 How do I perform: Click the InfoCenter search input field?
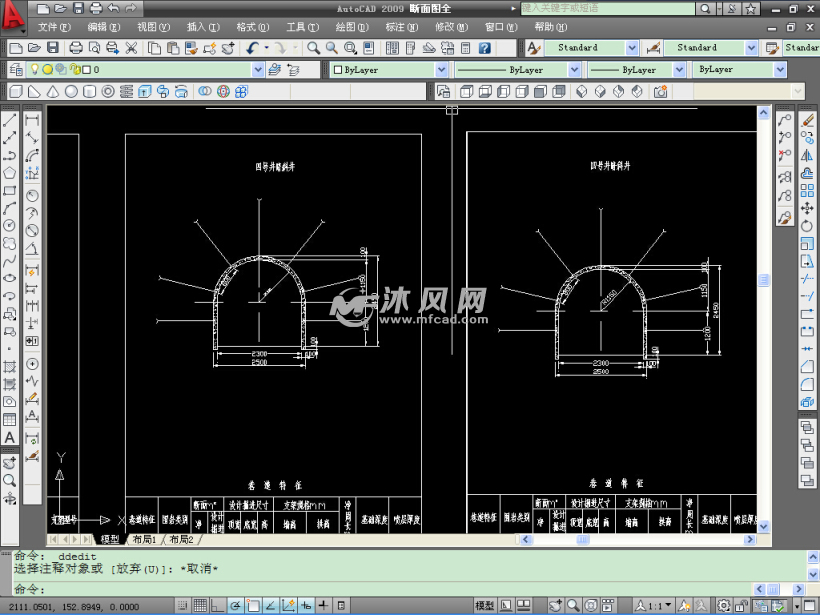[x=608, y=8]
